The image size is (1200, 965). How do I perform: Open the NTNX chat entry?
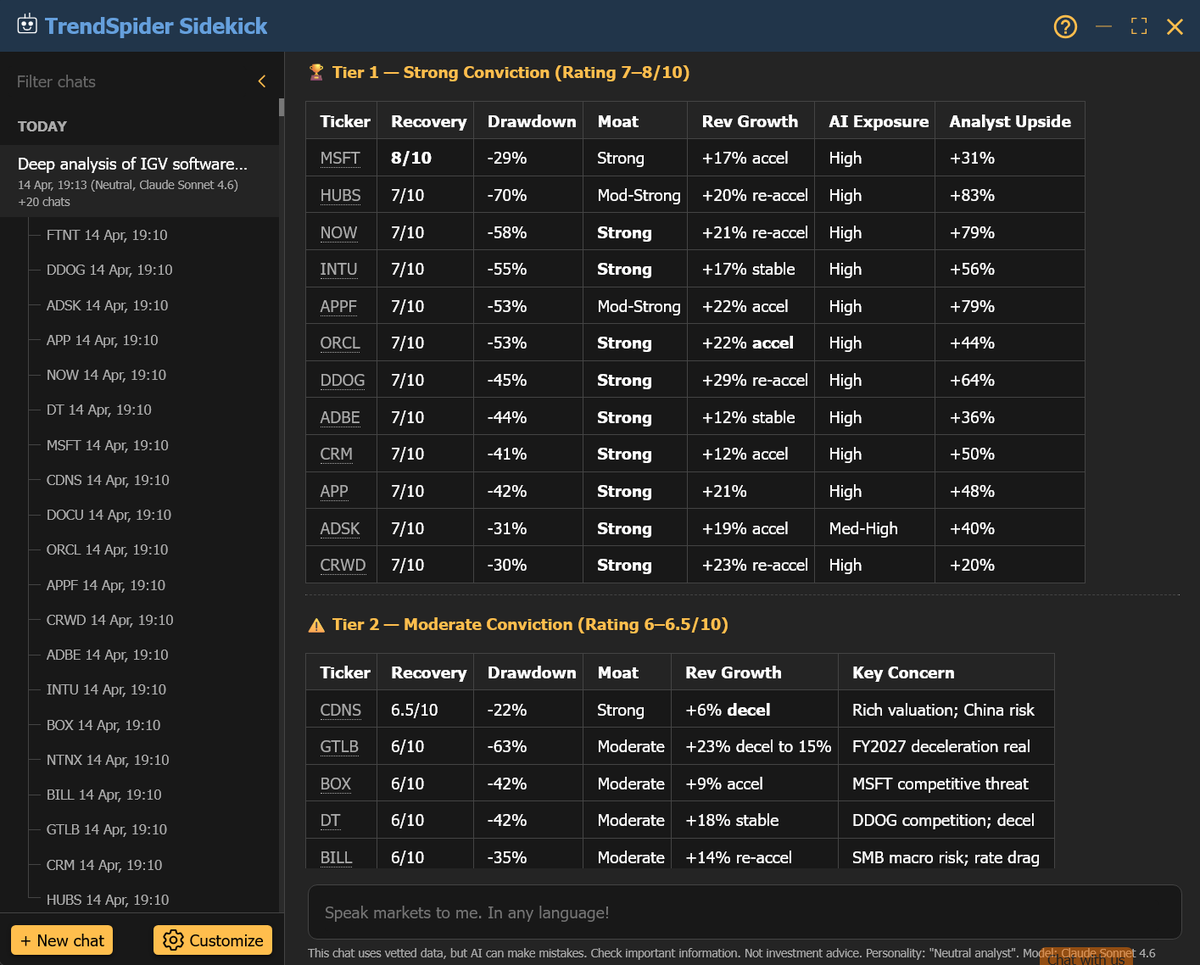tap(108, 760)
